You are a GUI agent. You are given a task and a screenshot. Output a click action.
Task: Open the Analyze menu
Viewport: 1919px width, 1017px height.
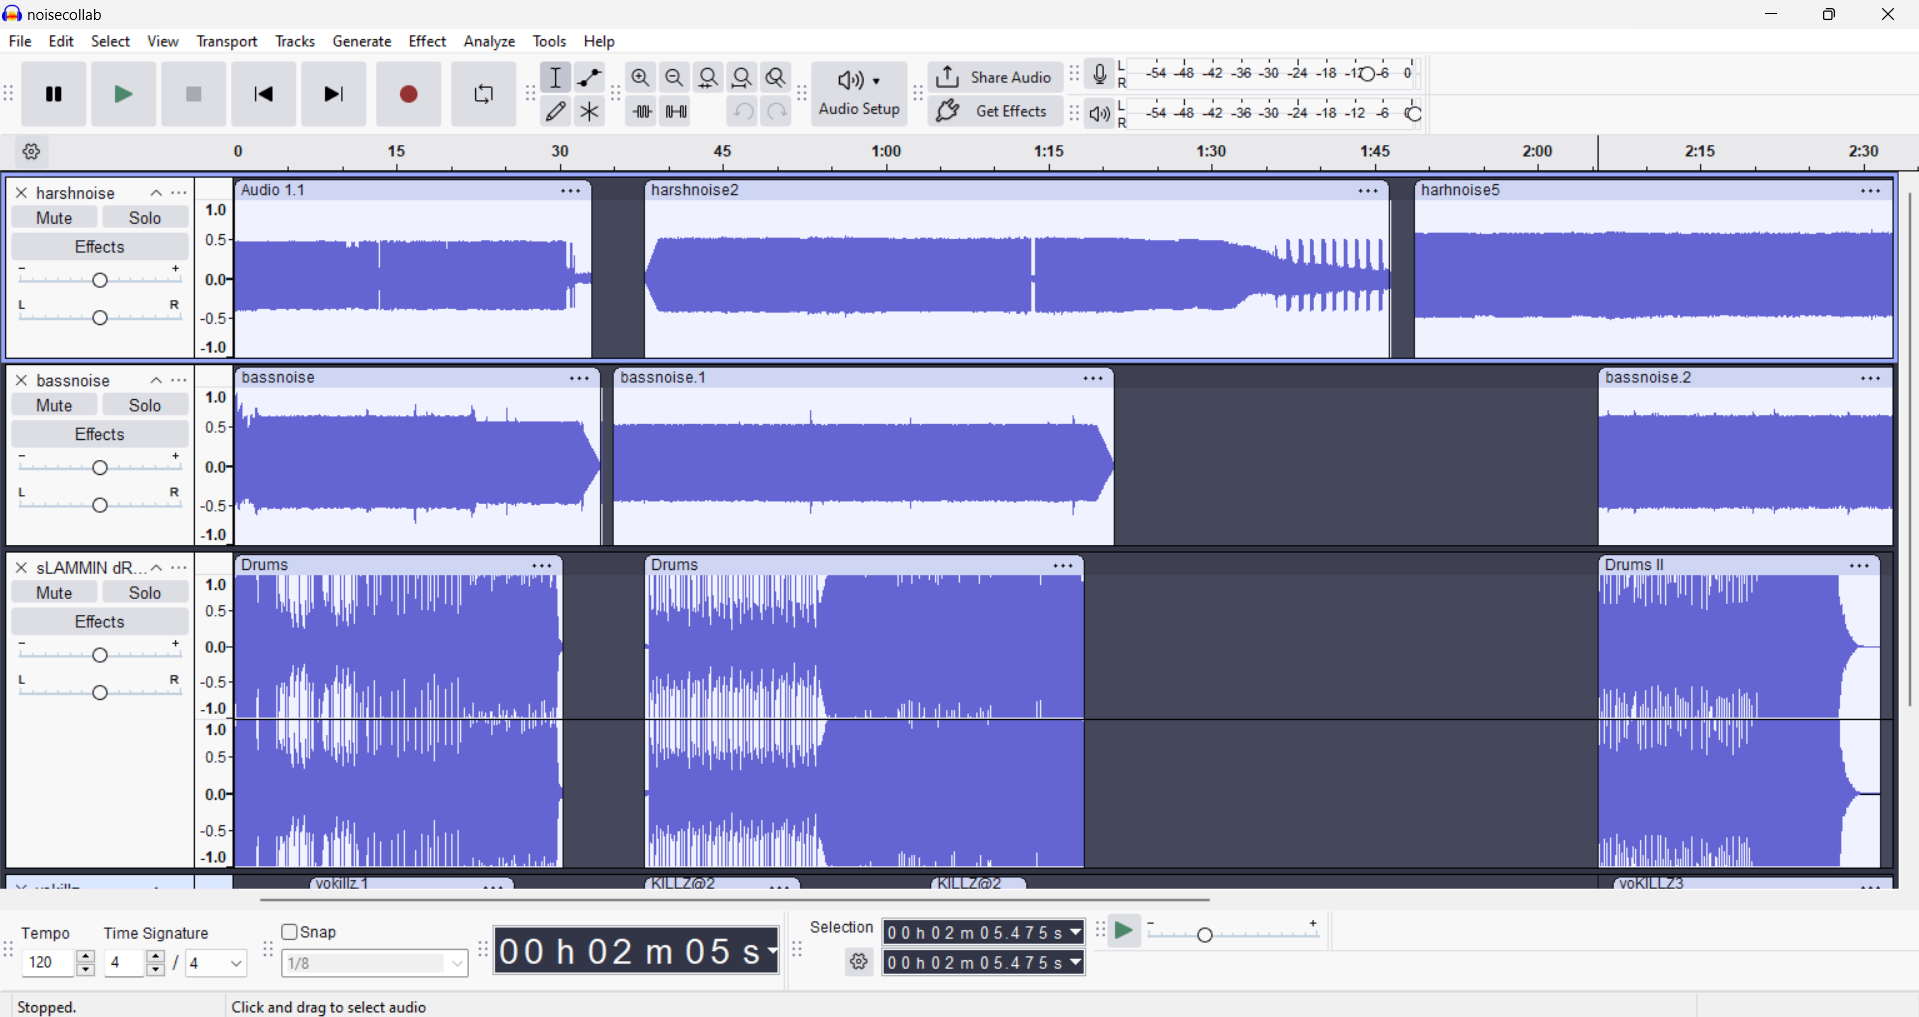coord(490,42)
